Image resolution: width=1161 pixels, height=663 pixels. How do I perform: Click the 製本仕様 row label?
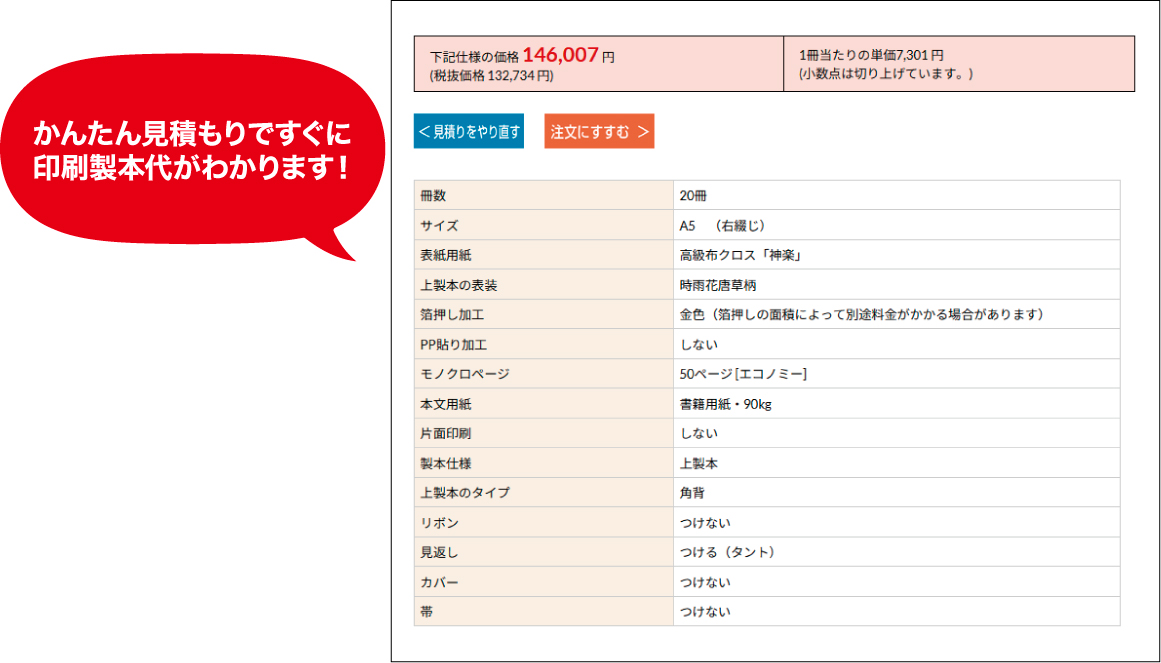(x=445, y=463)
